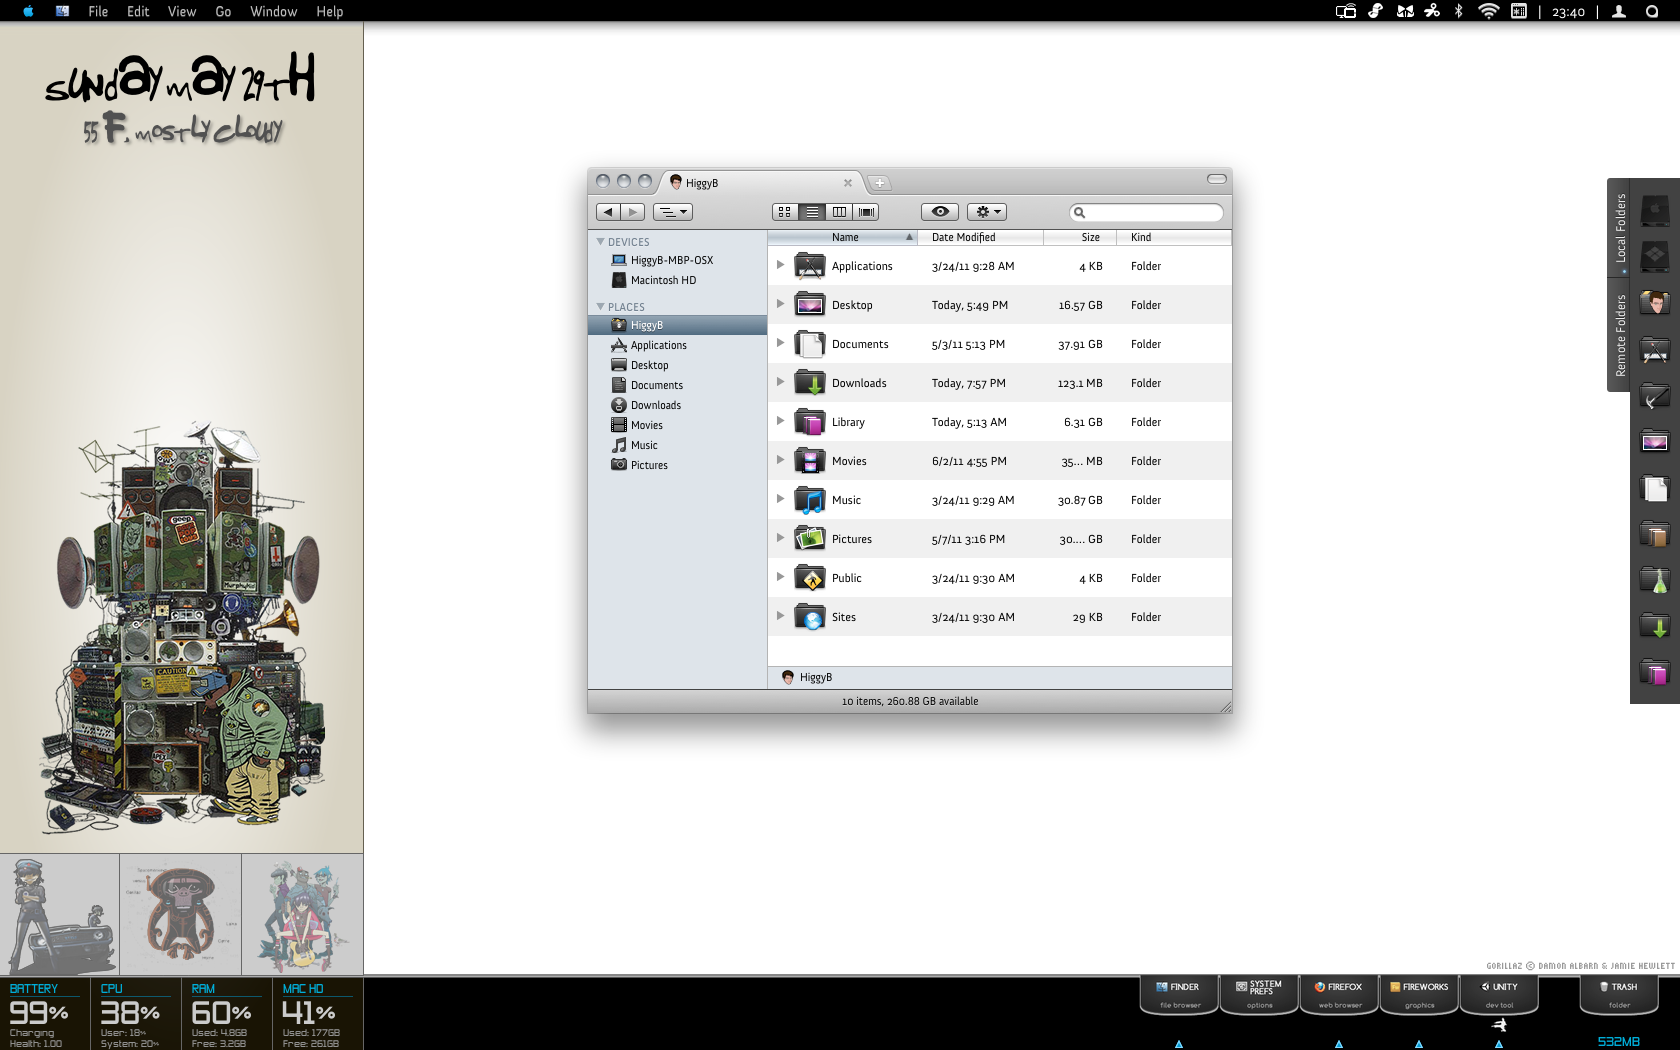Screen dimensions: 1680x1050
Task: Open System Prefs from the dock
Action: point(1259,995)
